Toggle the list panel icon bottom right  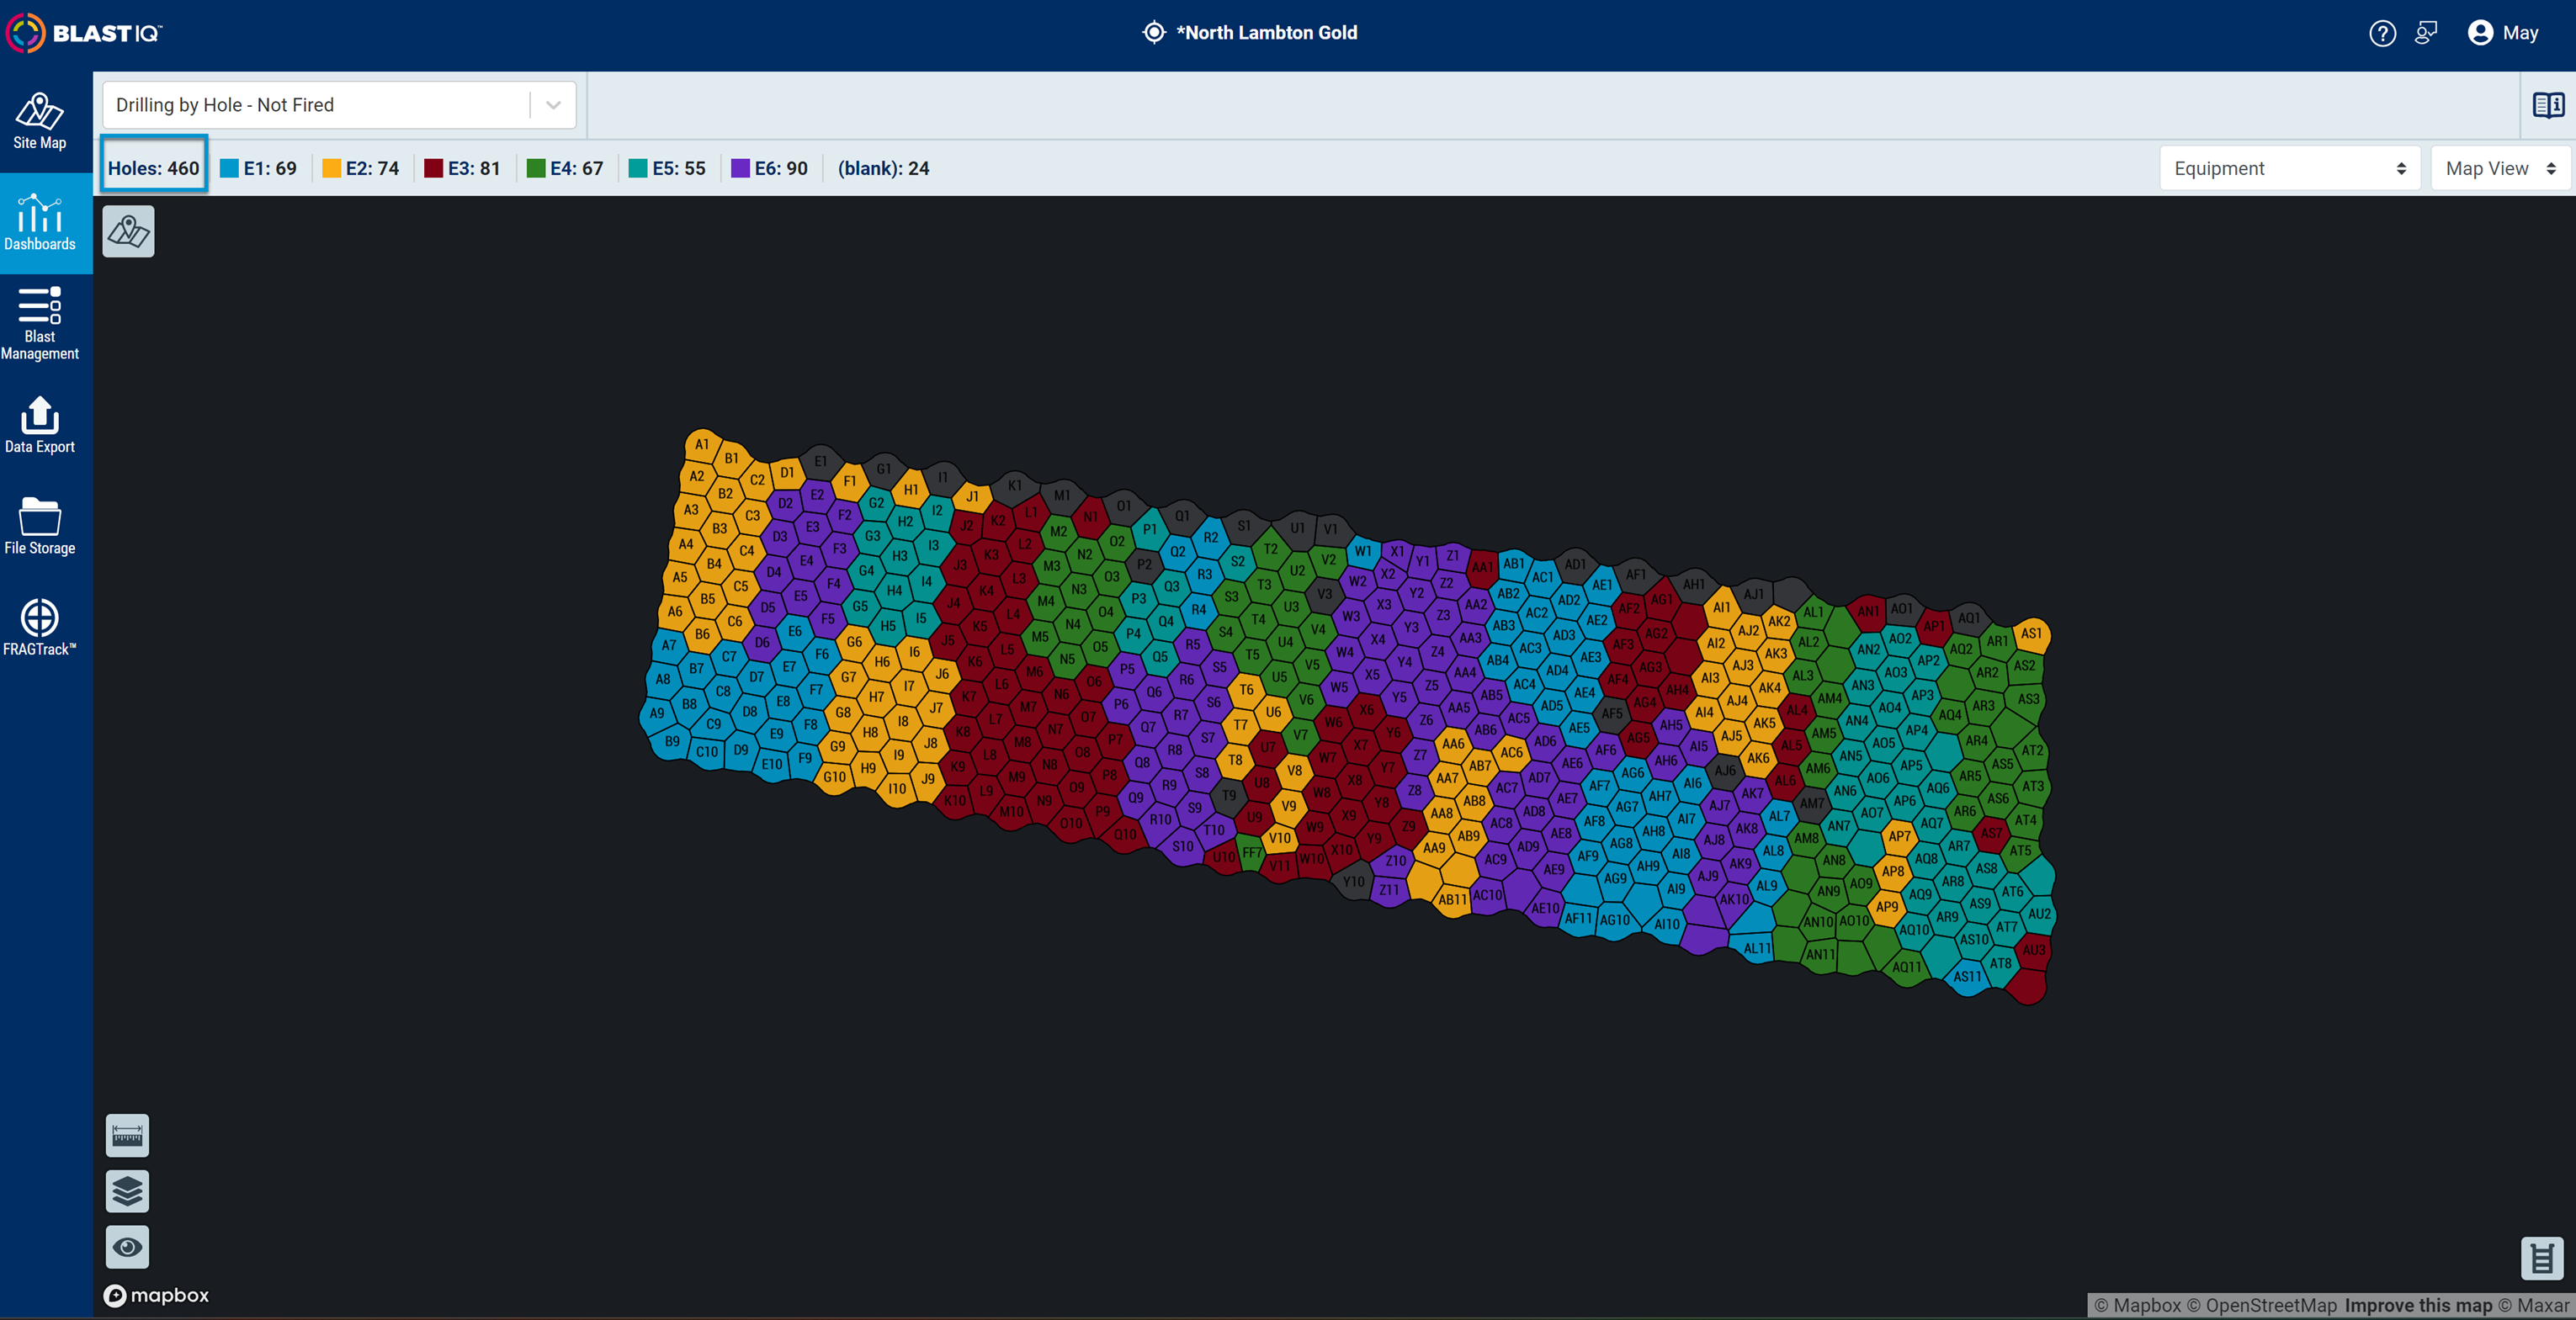[x=2542, y=1258]
